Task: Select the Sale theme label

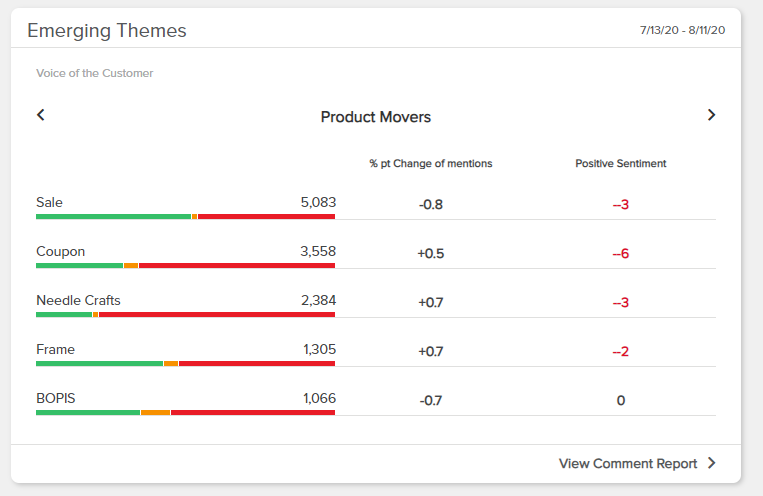Action: 49,202
